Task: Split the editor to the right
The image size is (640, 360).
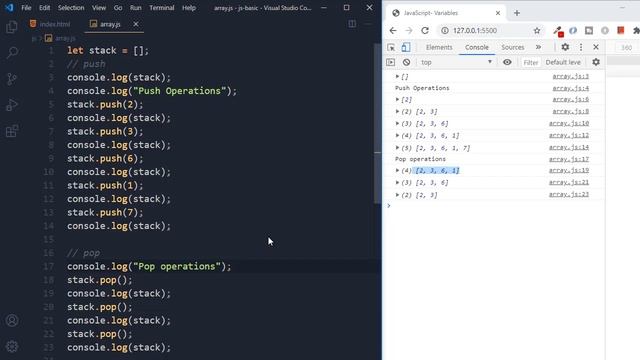Action: [x=352, y=24]
